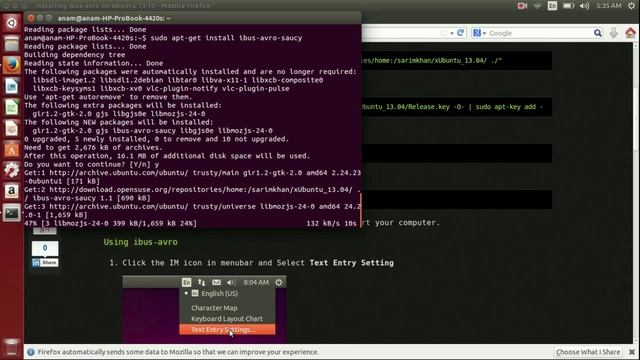Open the Files manager from the dock
The height and width of the screenshot is (360, 640).
point(11,44)
